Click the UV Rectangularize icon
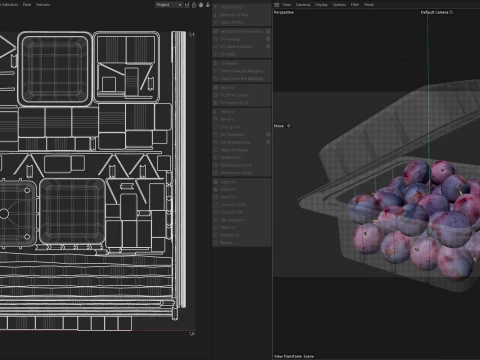Viewport: 480px width, 360px height. click(x=216, y=142)
